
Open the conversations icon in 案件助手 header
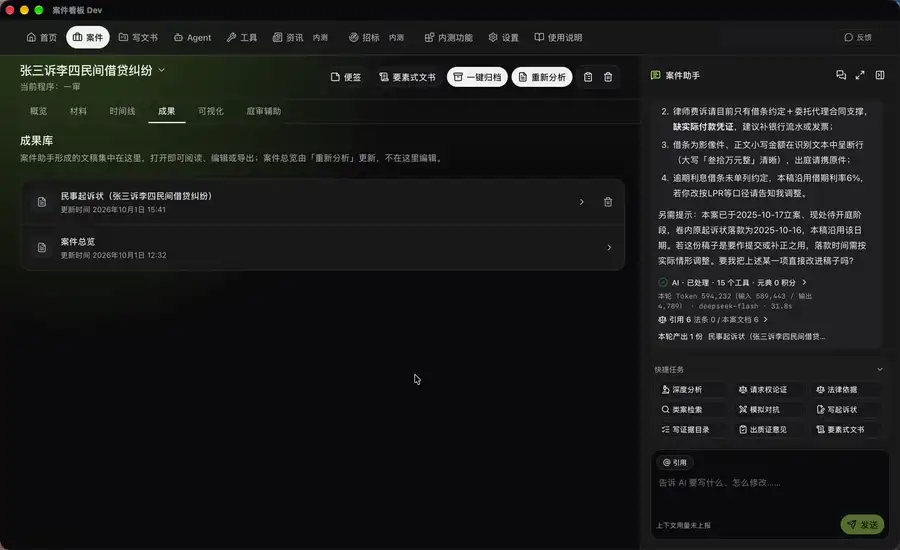(841, 75)
